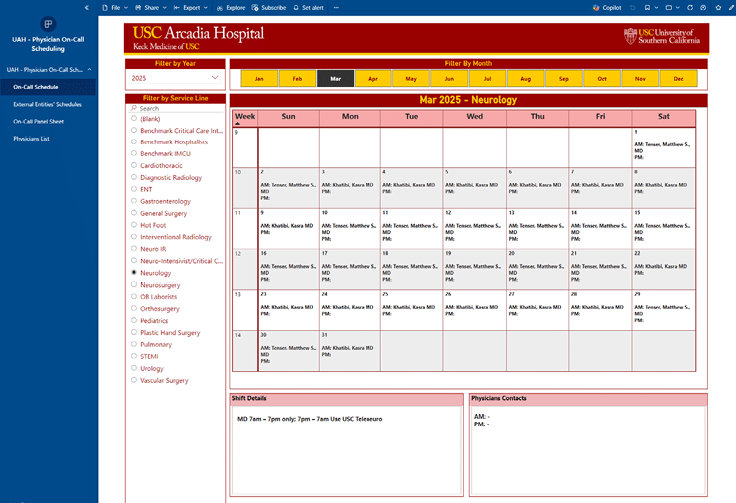Open the Filter by Year dropdown
The height and width of the screenshot is (503, 736).
tap(175, 77)
